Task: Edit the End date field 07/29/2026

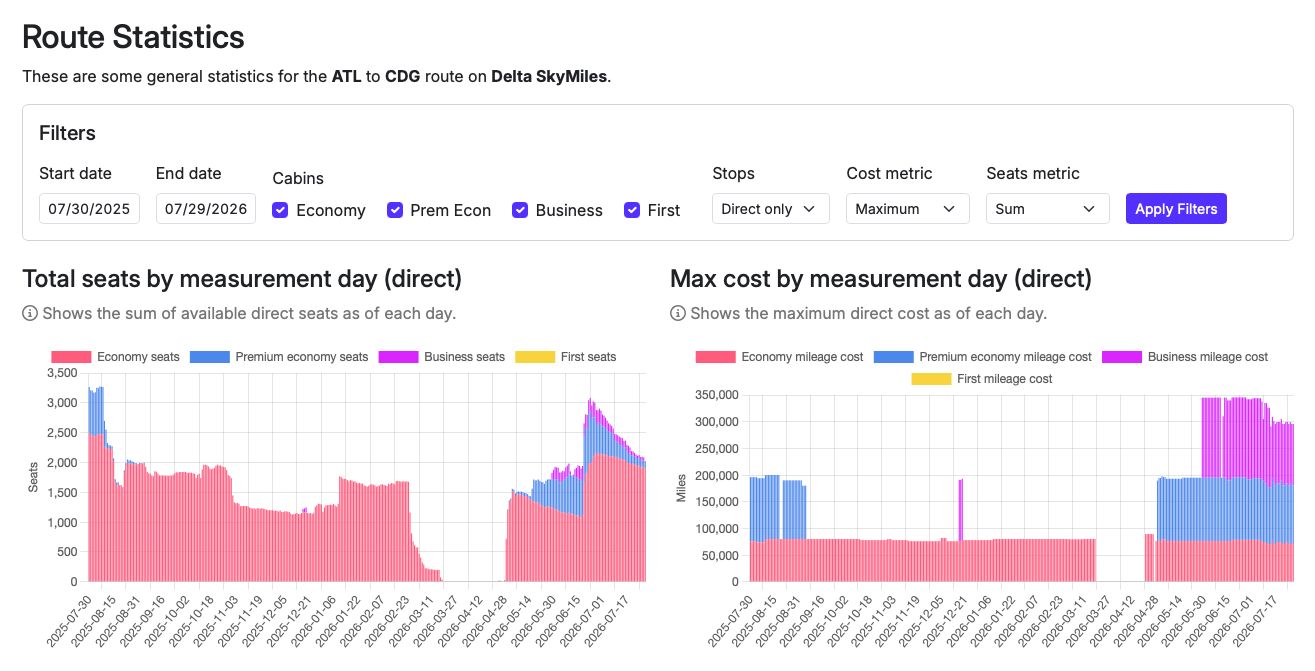Action: coord(206,209)
